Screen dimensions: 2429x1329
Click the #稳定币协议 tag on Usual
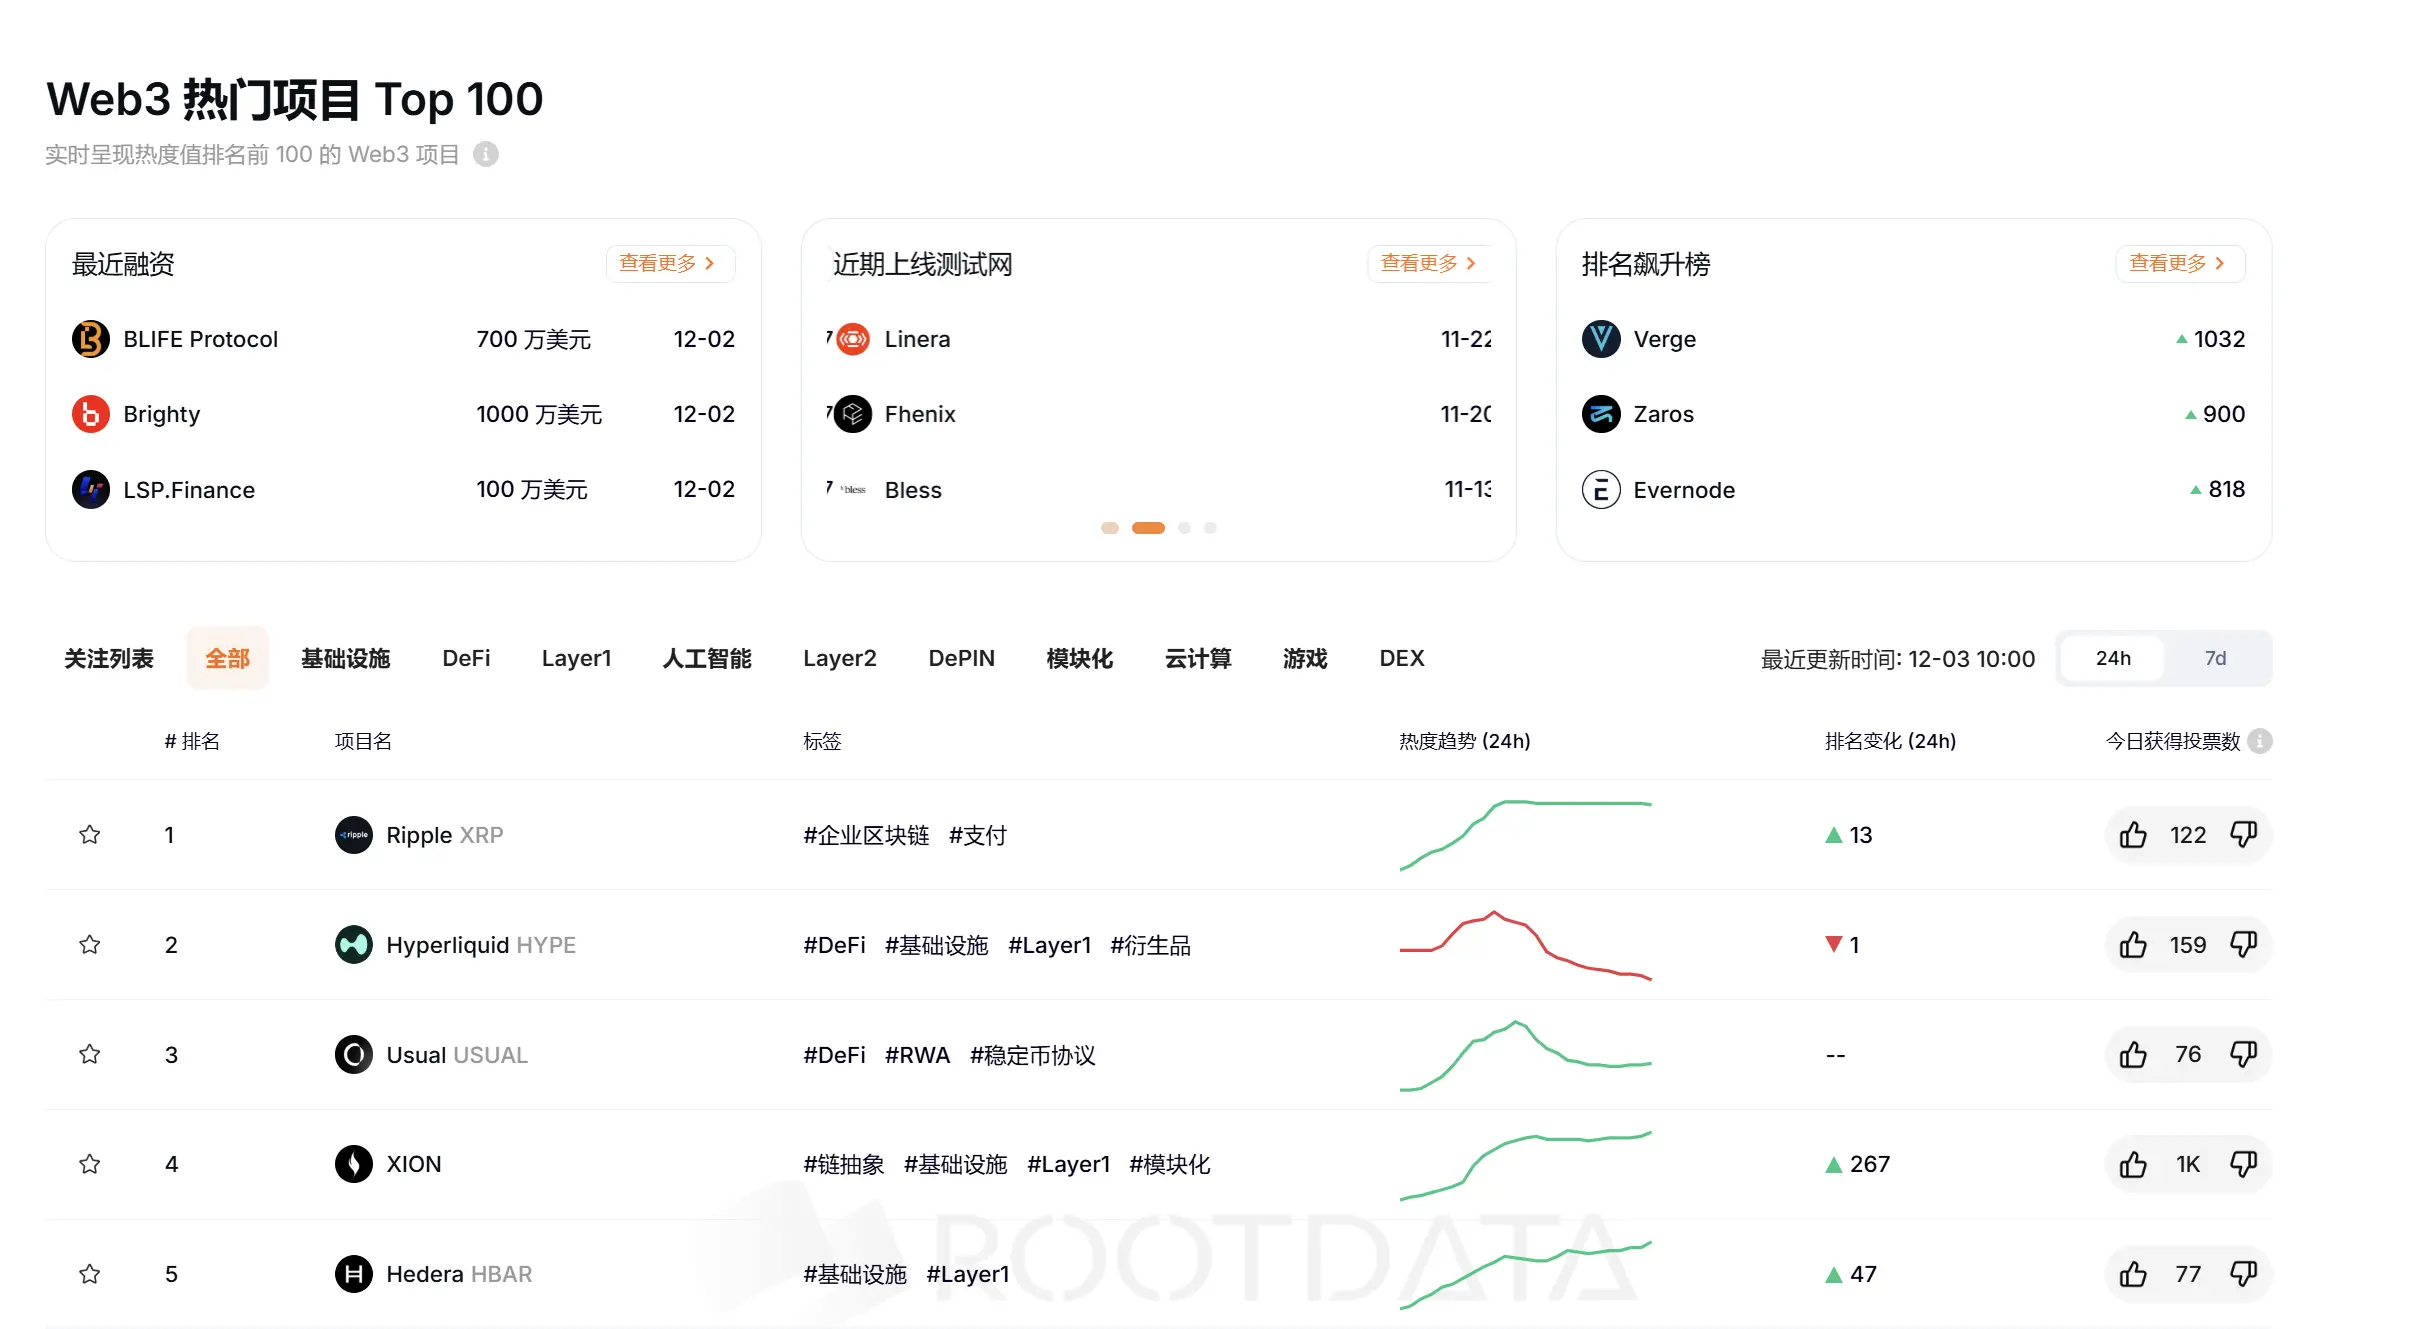click(x=1032, y=1055)
